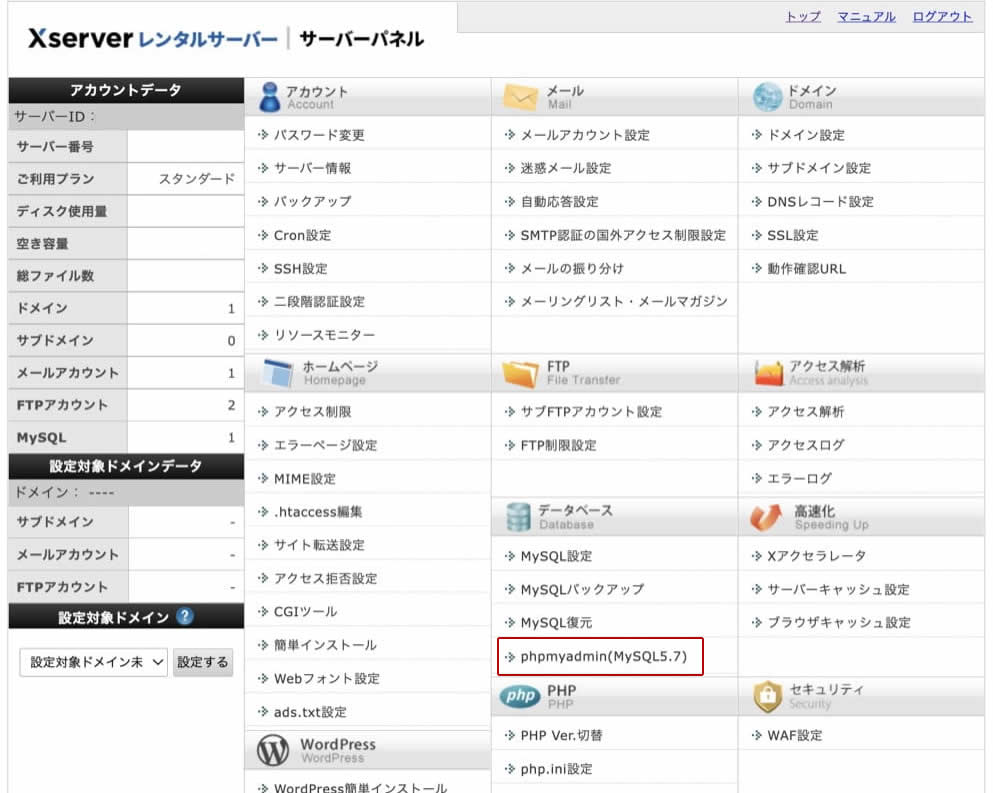Viewport: 993px width, 793px height.
Task: Click the Homepage section icon
Action: (277, 373)
